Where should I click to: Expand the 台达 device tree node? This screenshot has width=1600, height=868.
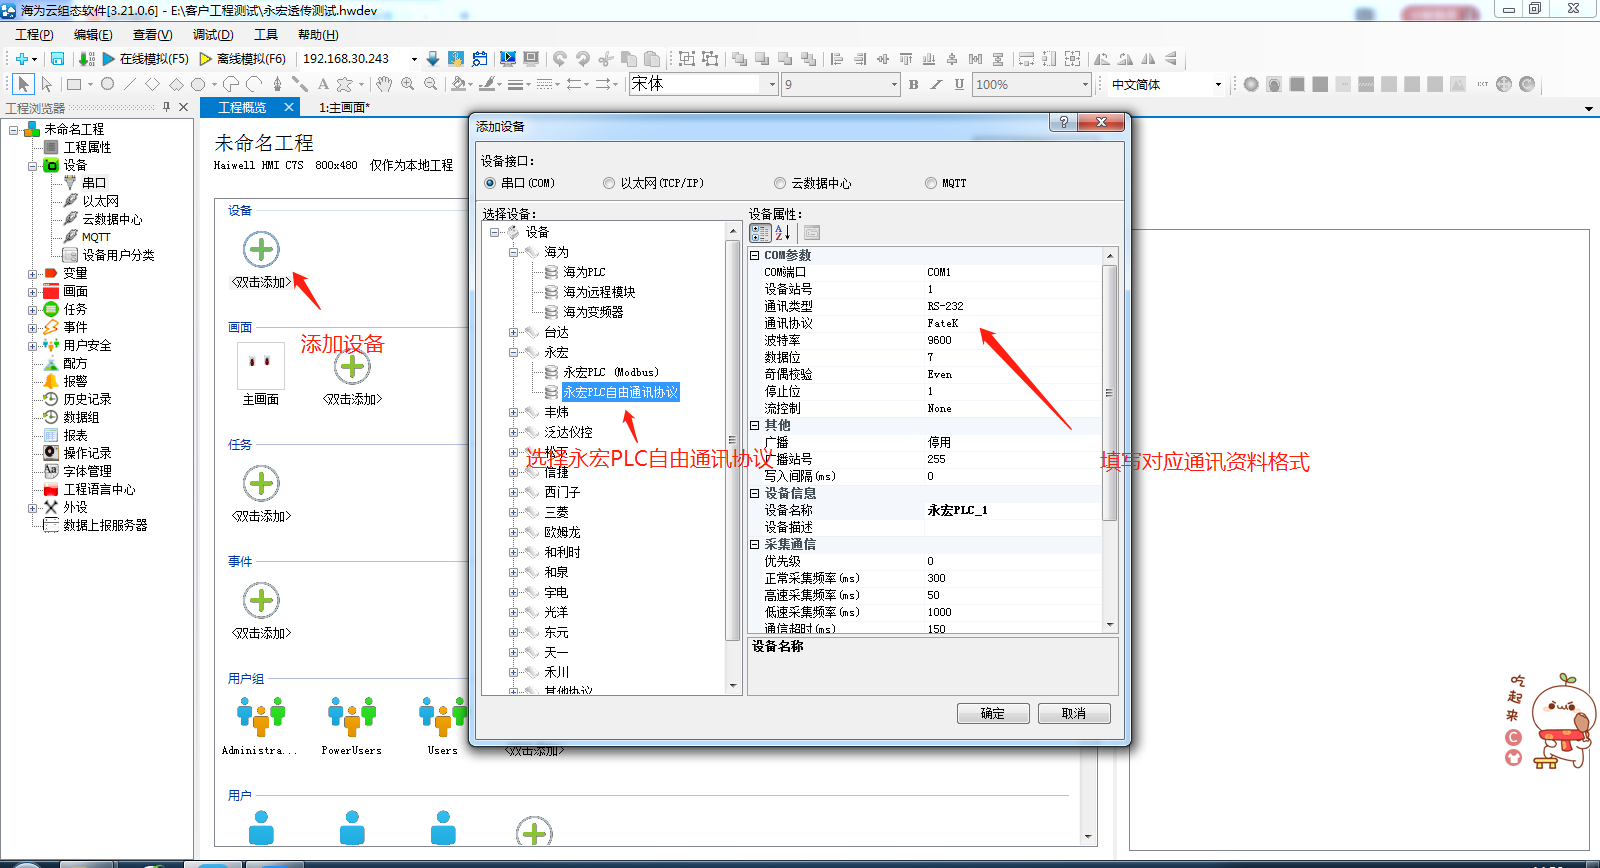point(513,332)
